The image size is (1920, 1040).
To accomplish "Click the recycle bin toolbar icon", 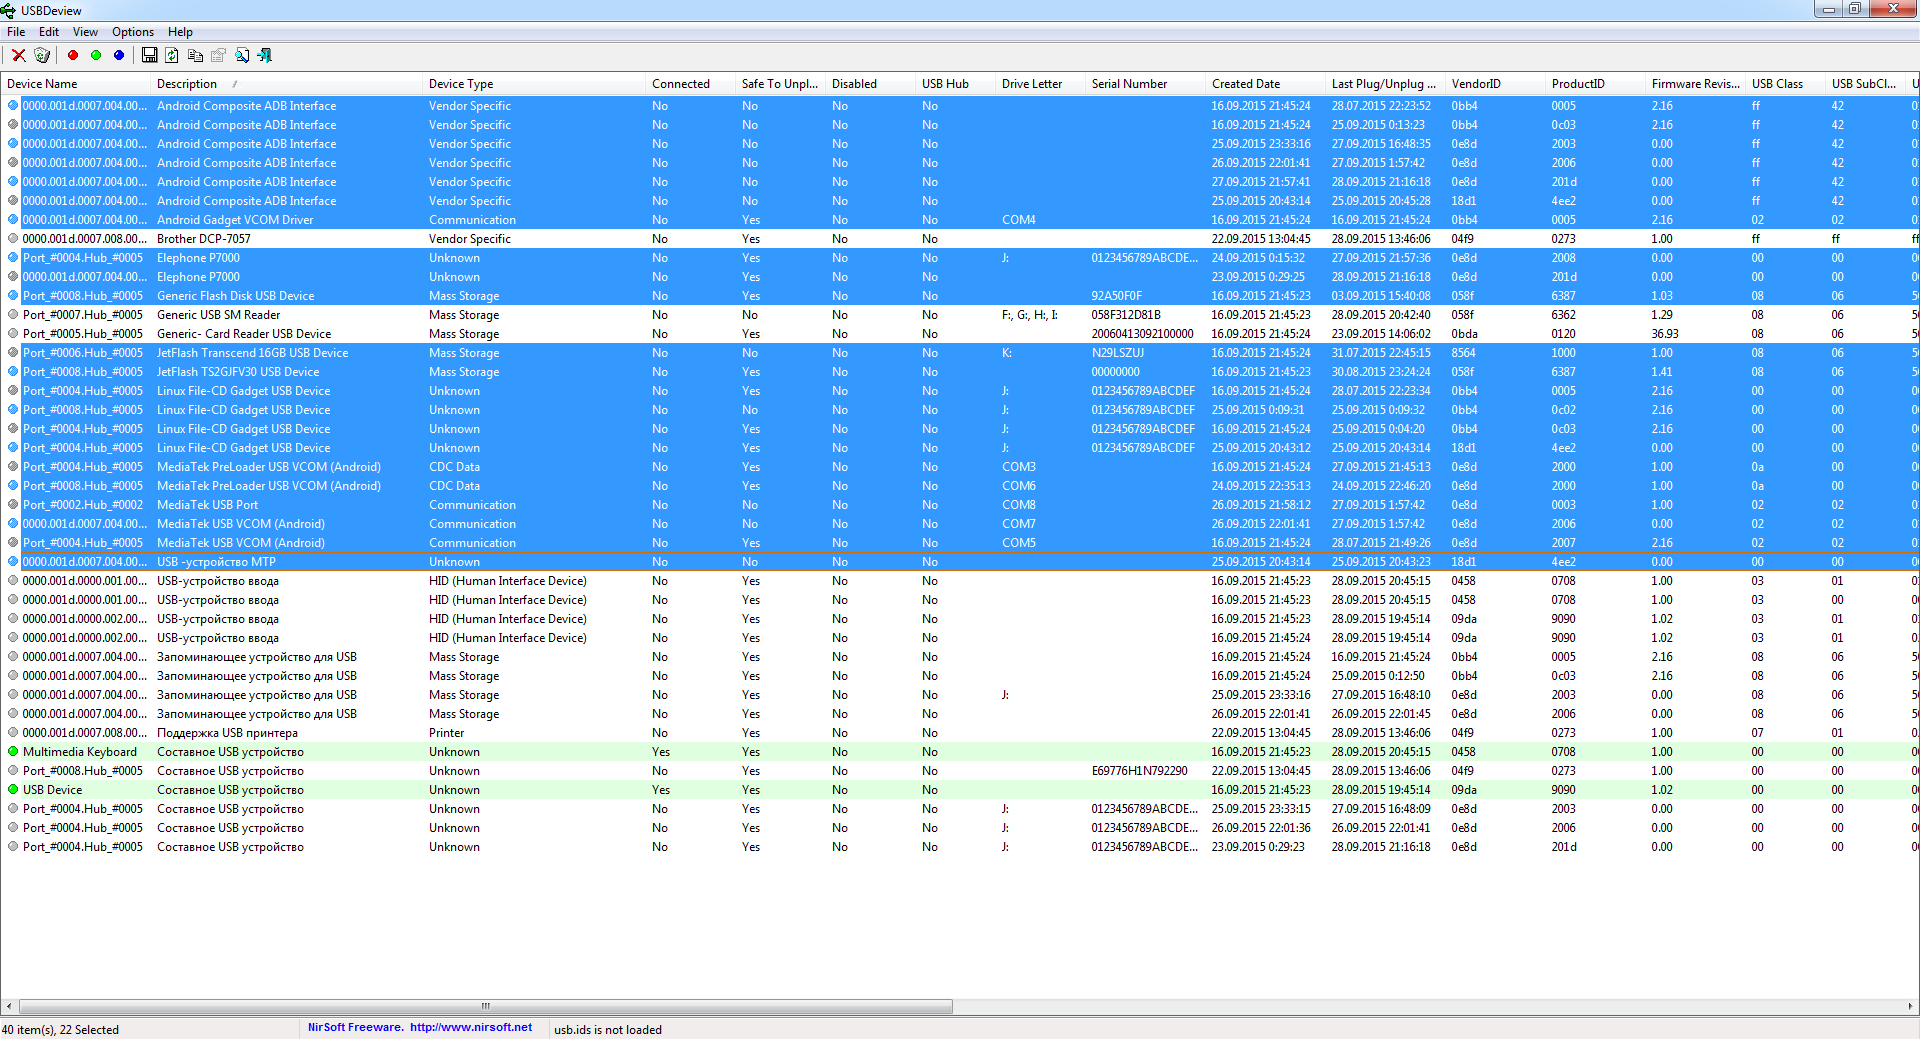I will [x=42, y=56].
